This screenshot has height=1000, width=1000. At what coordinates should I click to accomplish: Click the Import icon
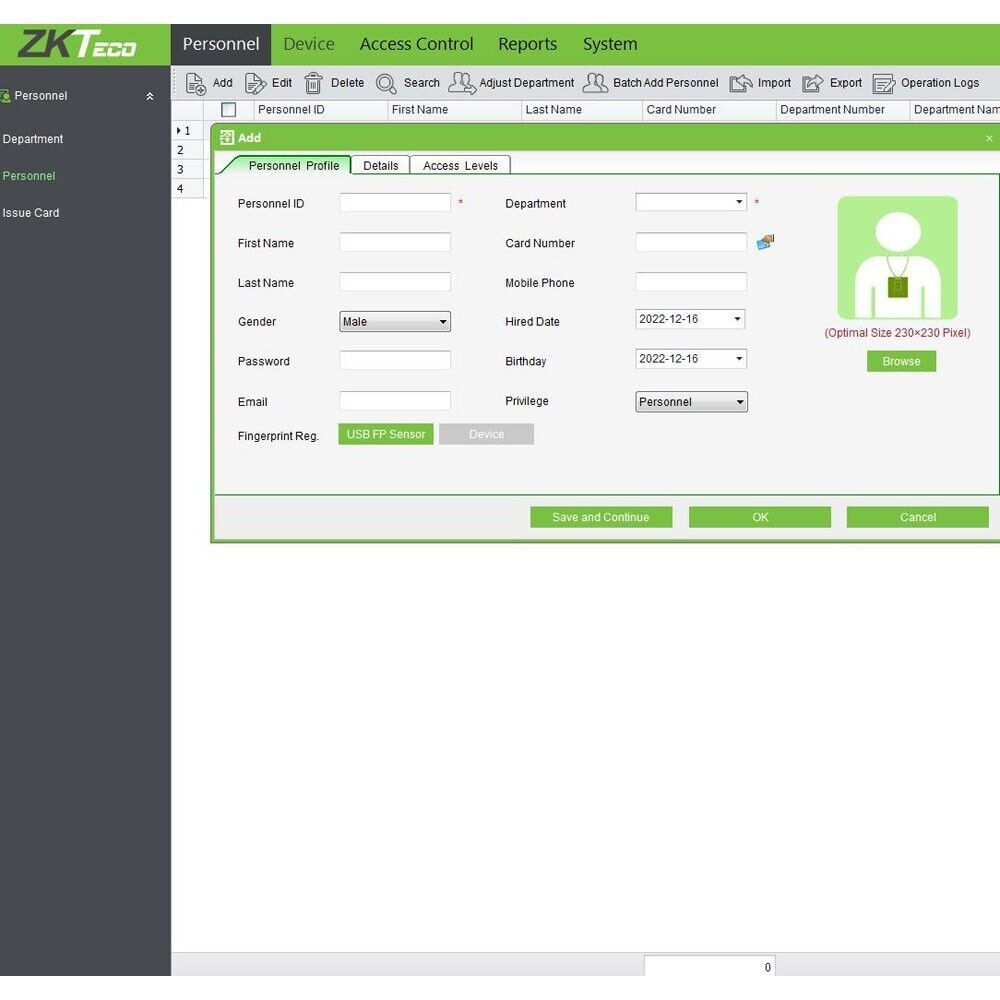[x=741, y=84]
